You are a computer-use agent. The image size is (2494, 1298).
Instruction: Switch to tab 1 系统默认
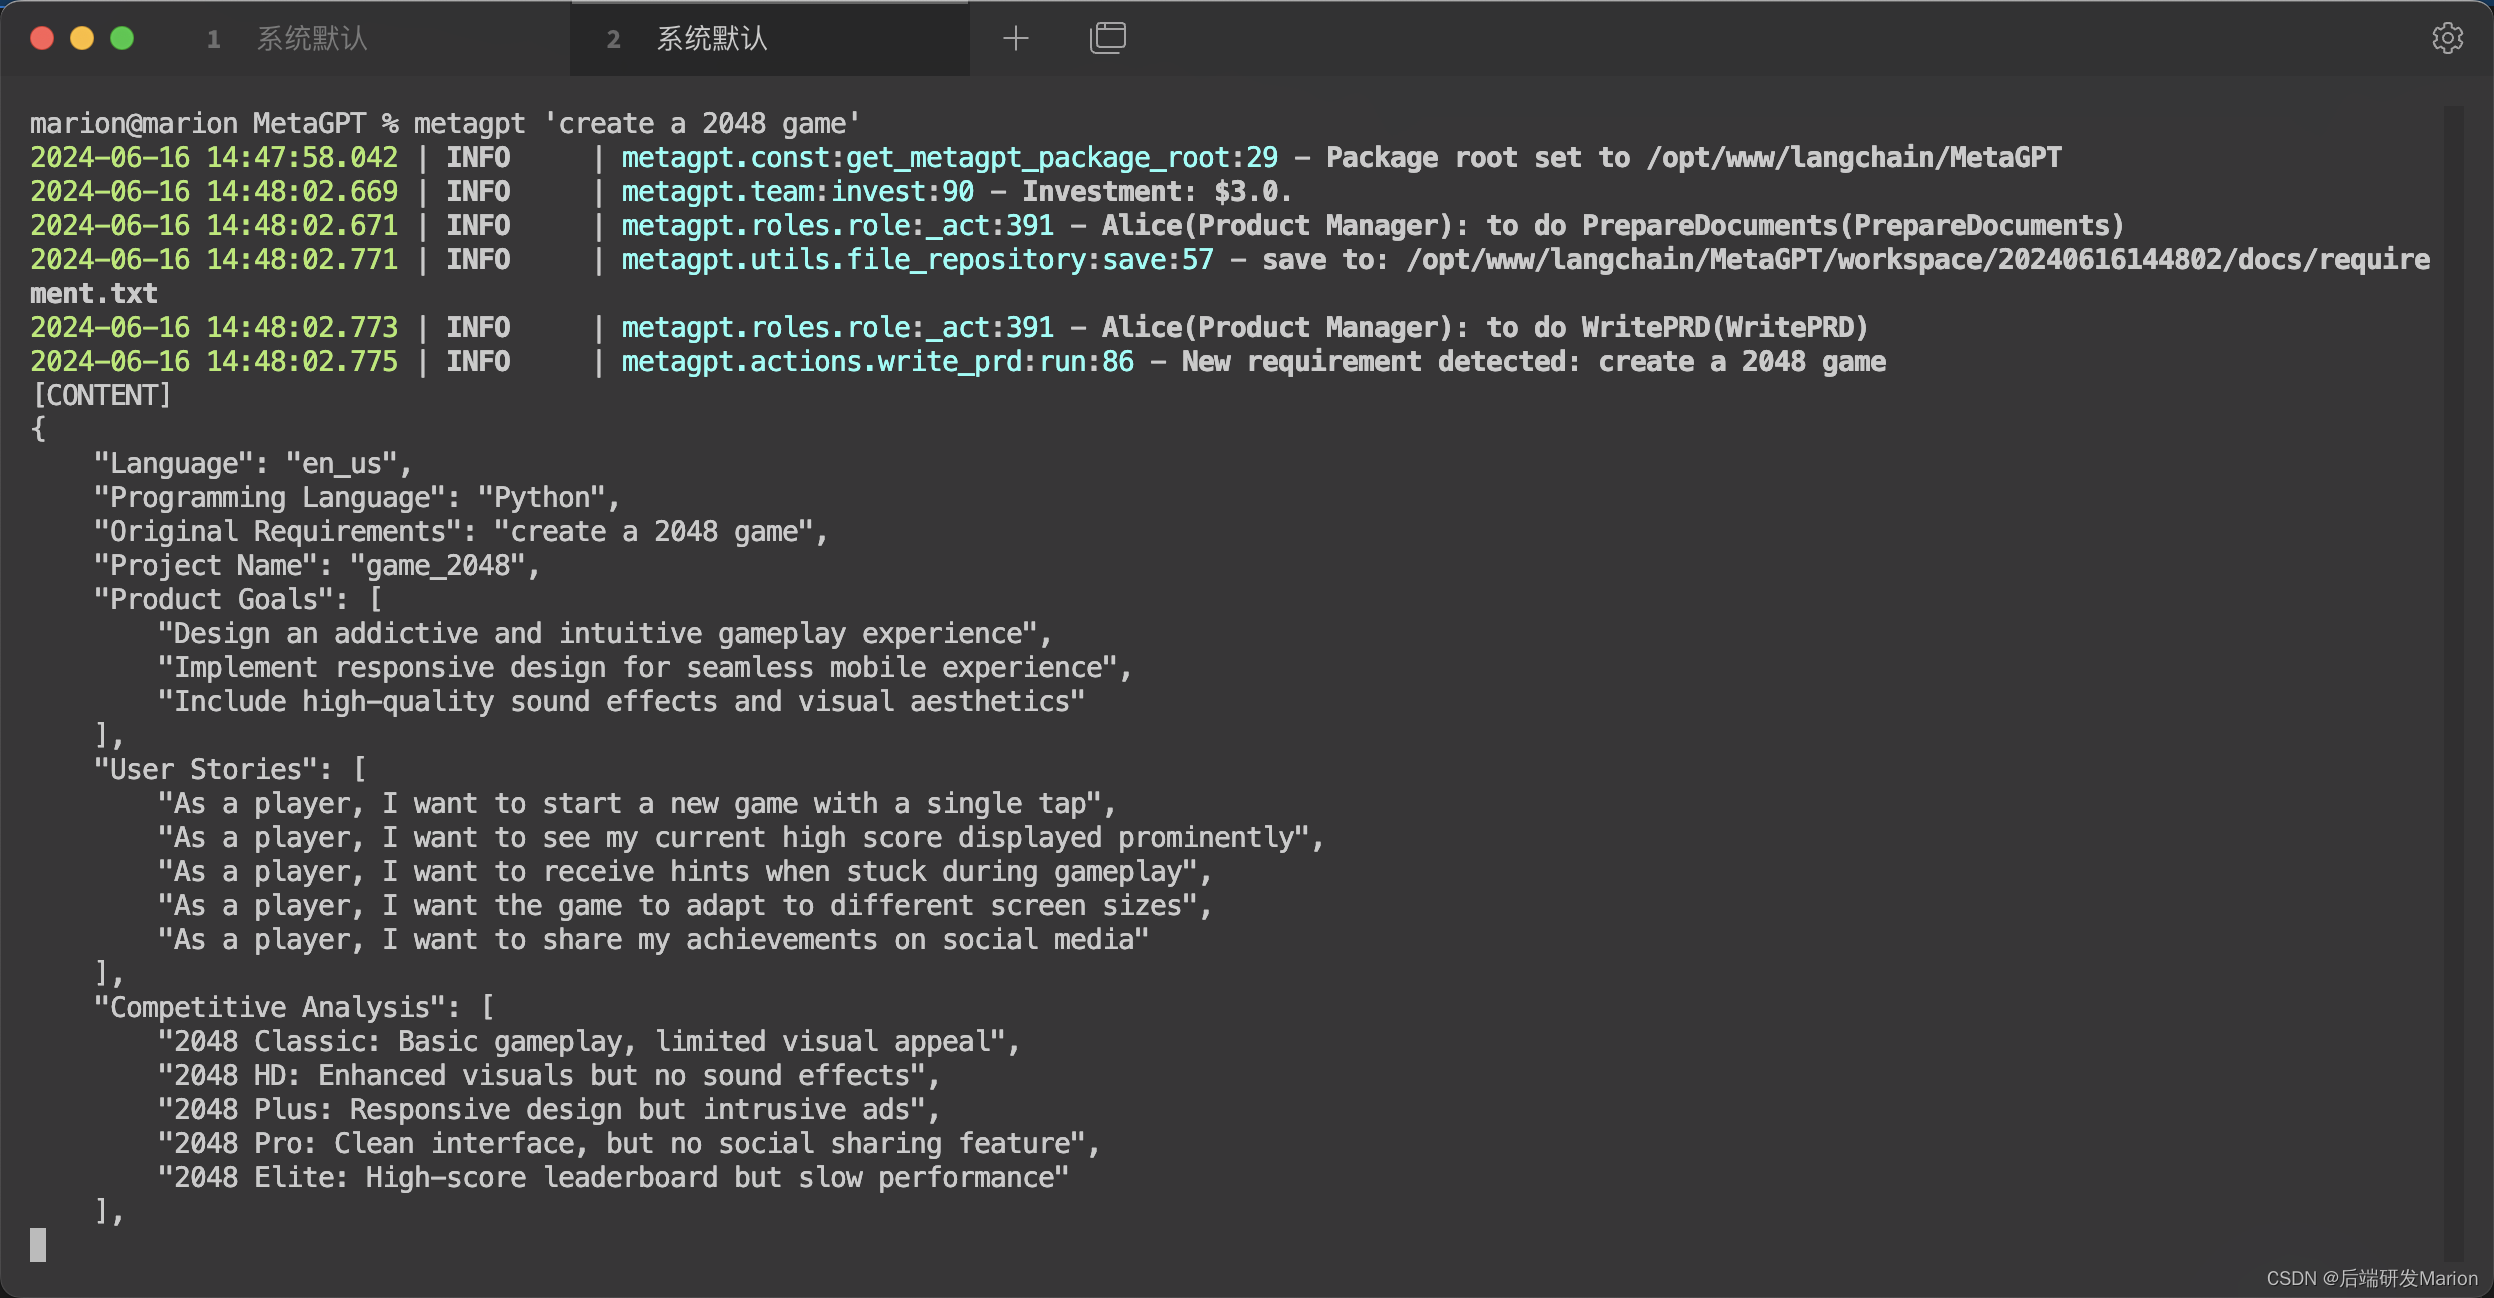coord(312,39)
